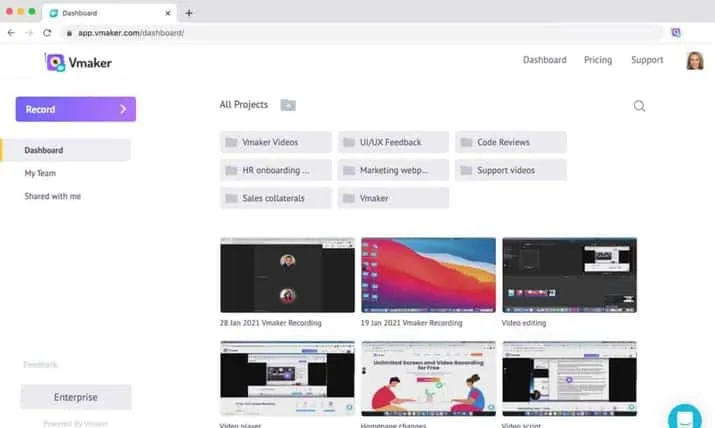Click the lock icon in the address bar
The width and height of the screenshot is (715, 428).
(69, 33)
